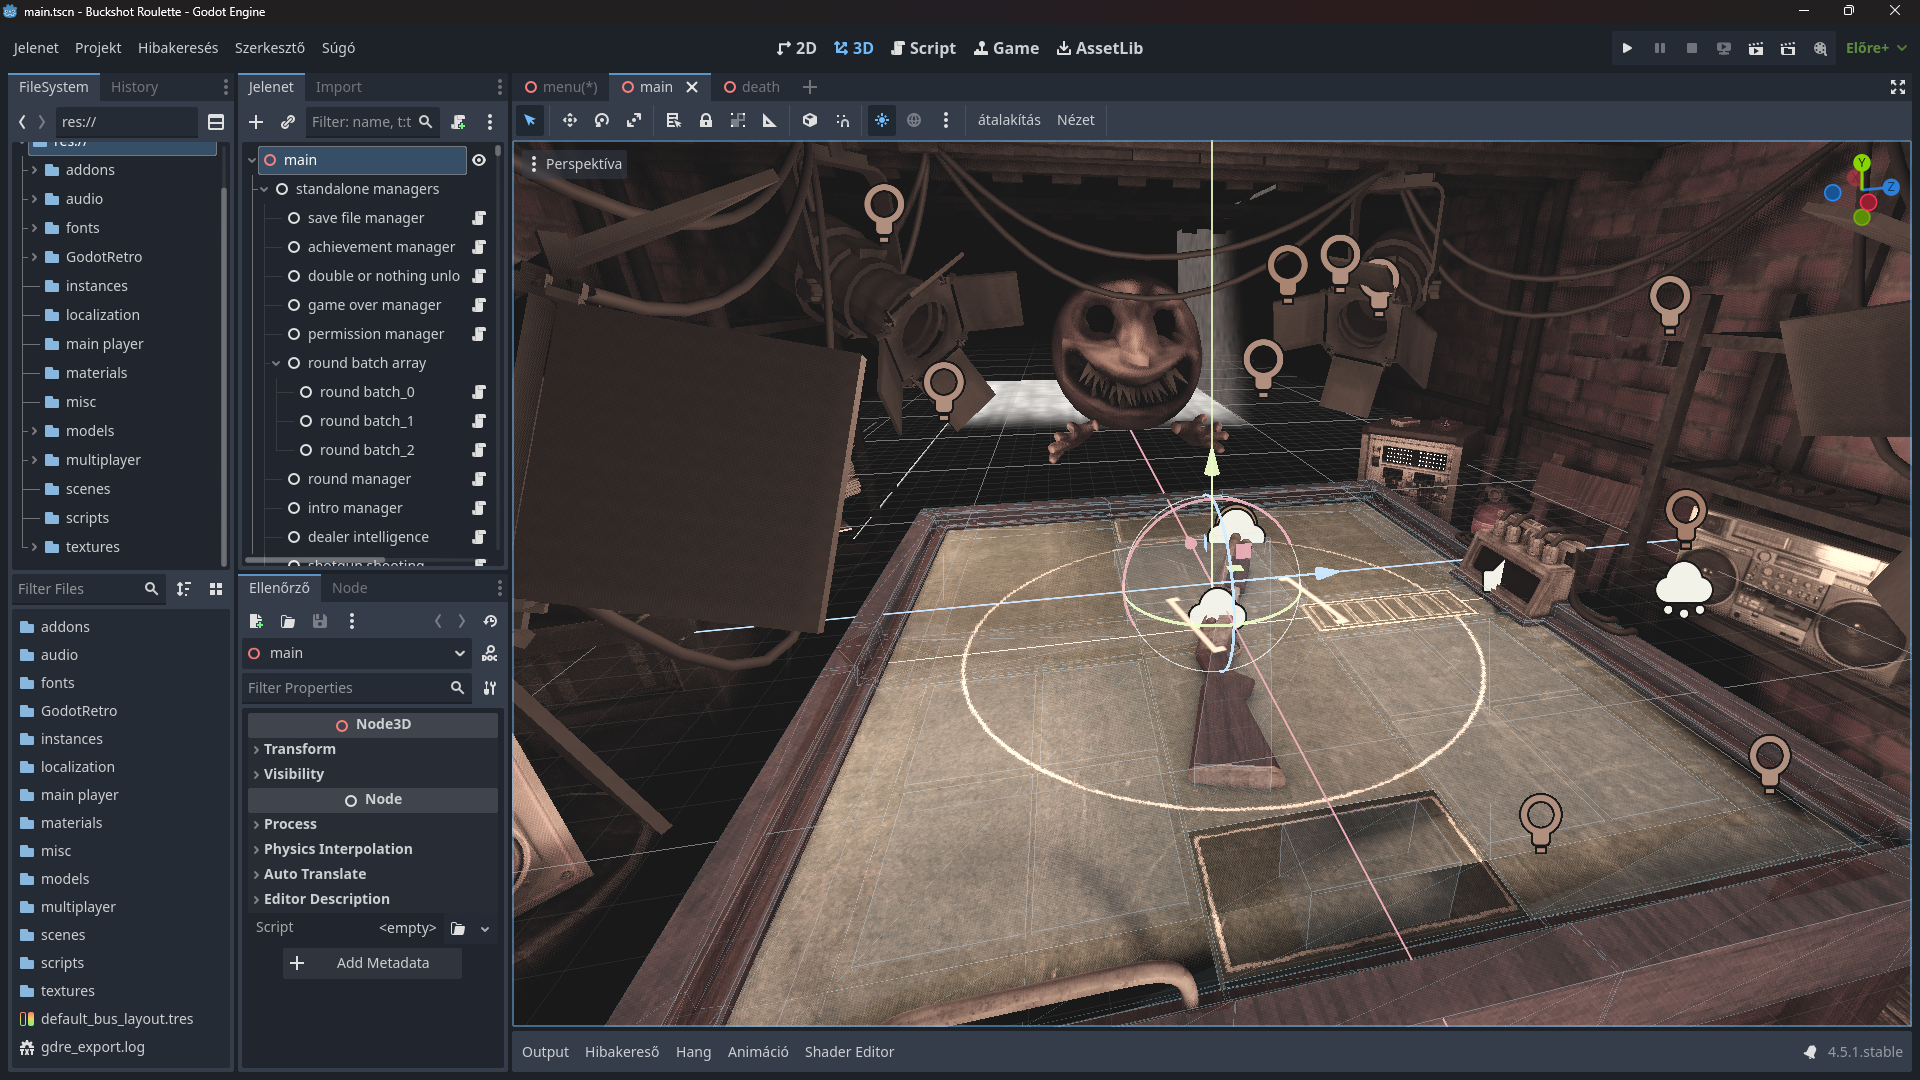The image size is (1920, 1080).
Task: Toggle preview sunlight in viewport toolbar
Action: click(x=882, y=120)
